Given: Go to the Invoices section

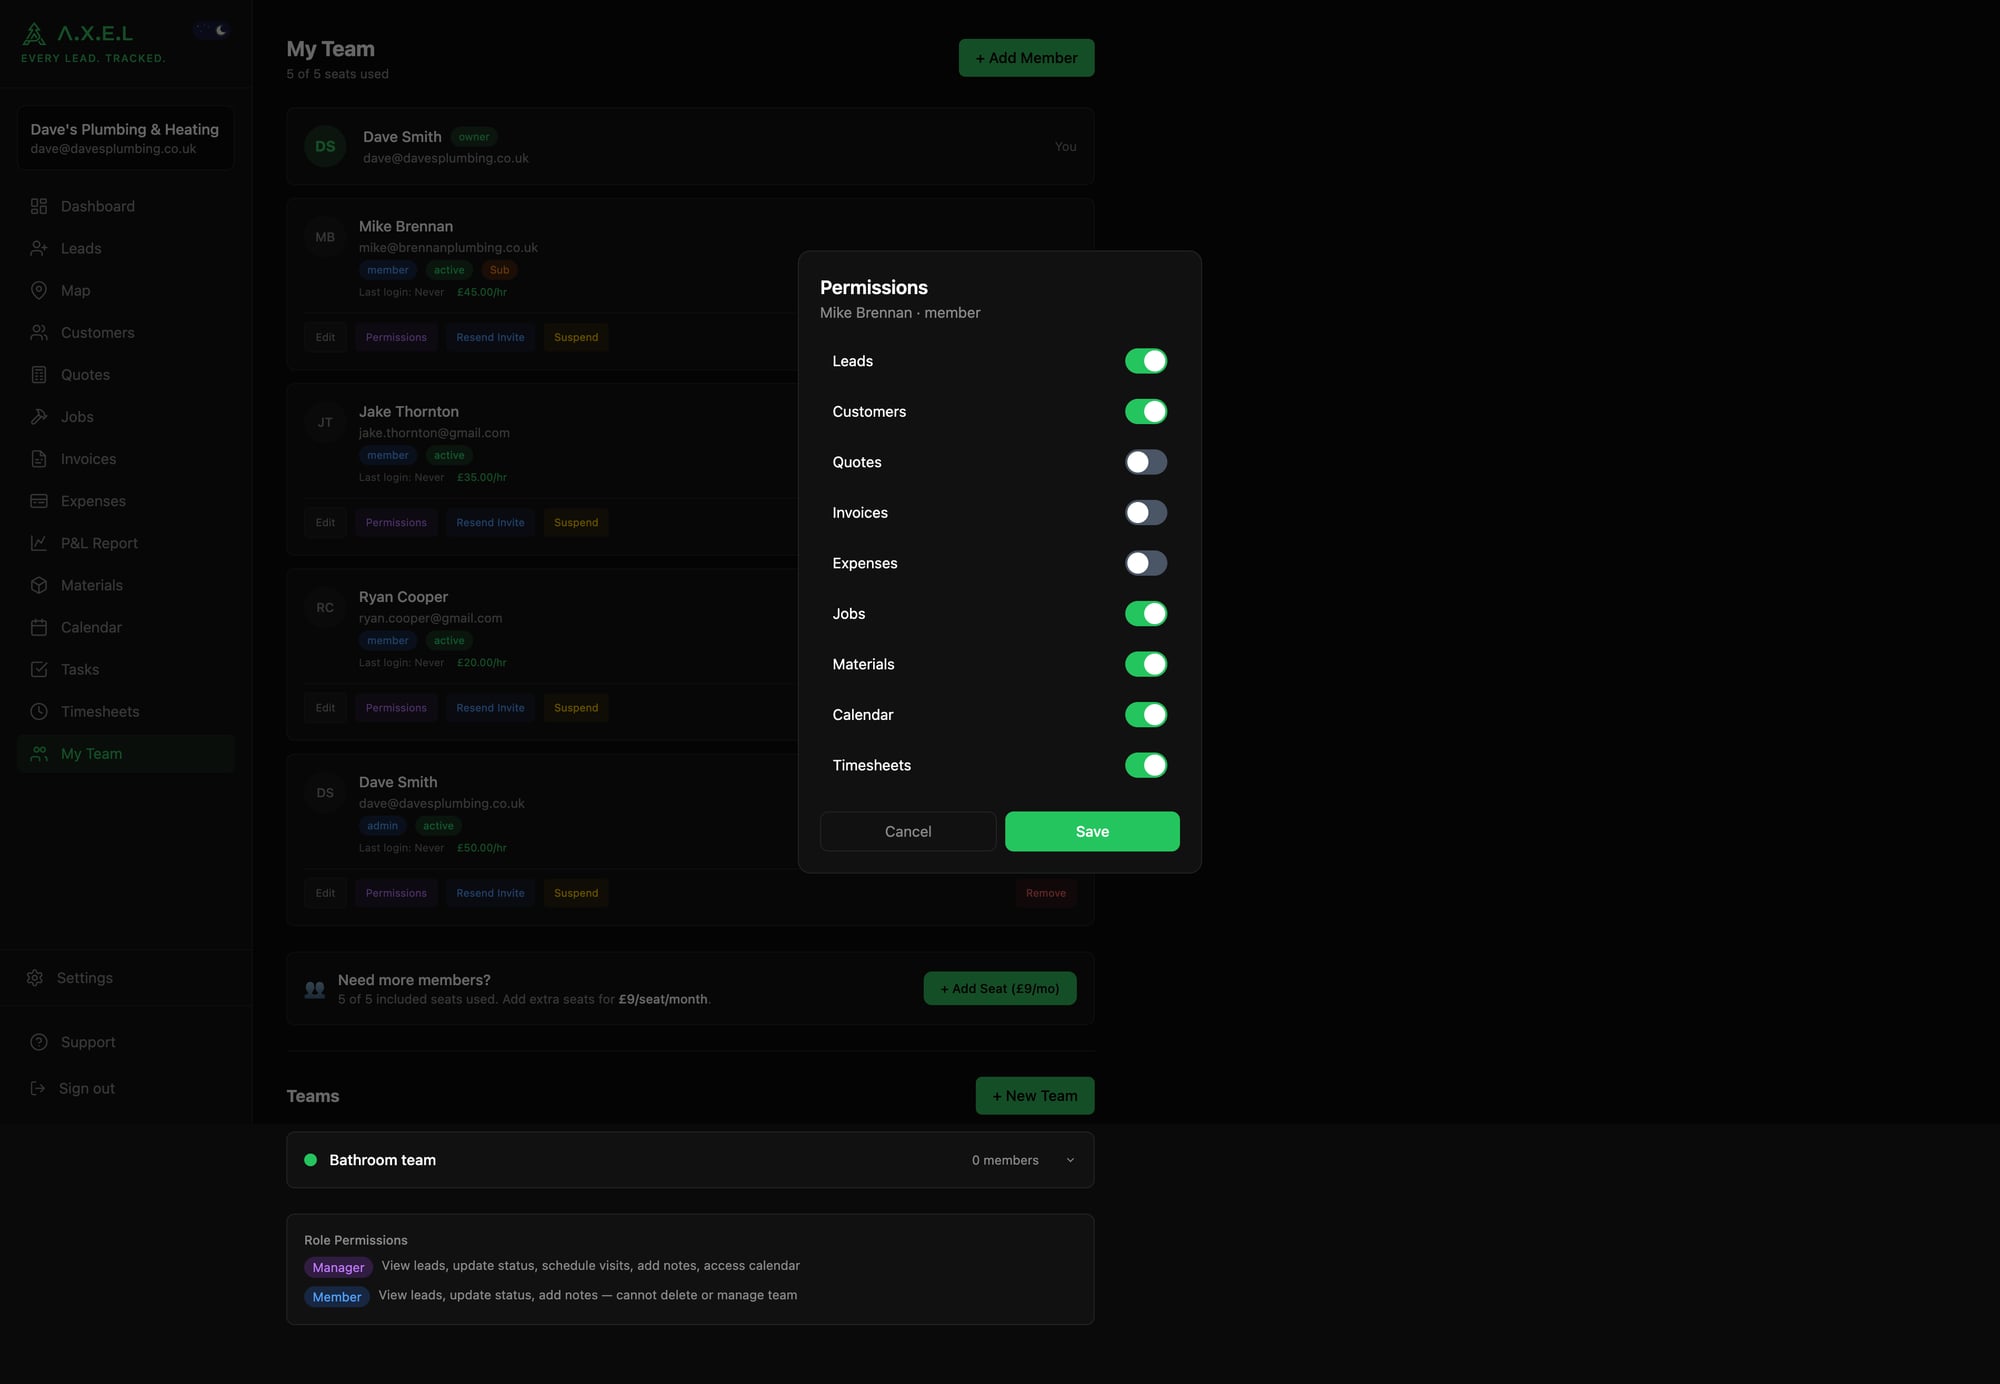Looking at the screenshot, I should point(88,459).
